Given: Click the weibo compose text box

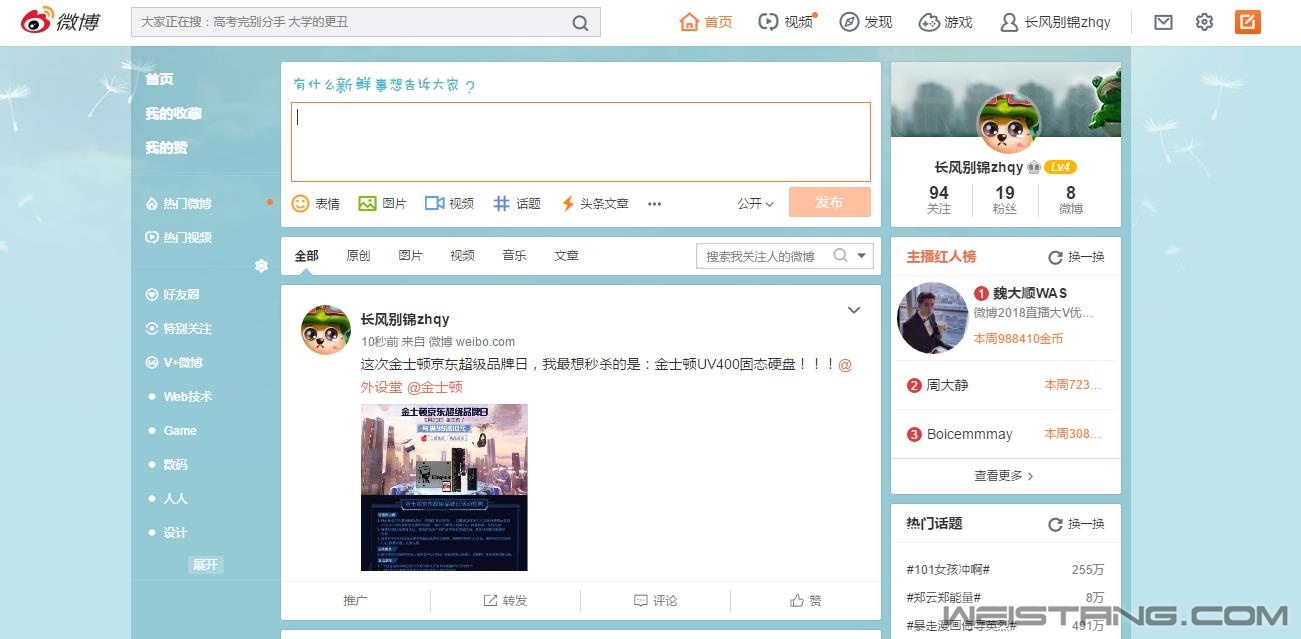Looking at the screenshot, I should click(581, 142).
